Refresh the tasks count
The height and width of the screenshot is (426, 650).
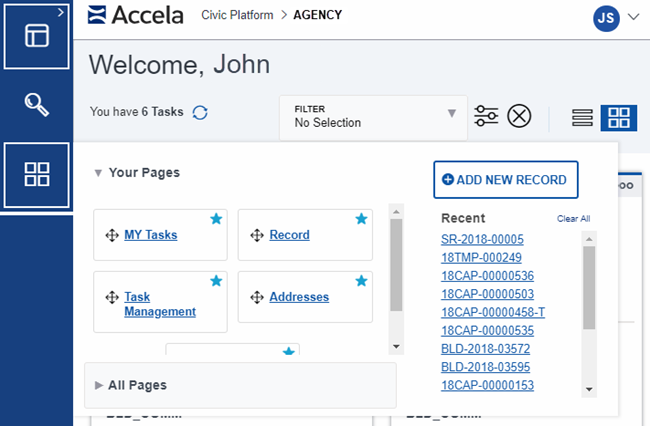click(x=200, y=112)
